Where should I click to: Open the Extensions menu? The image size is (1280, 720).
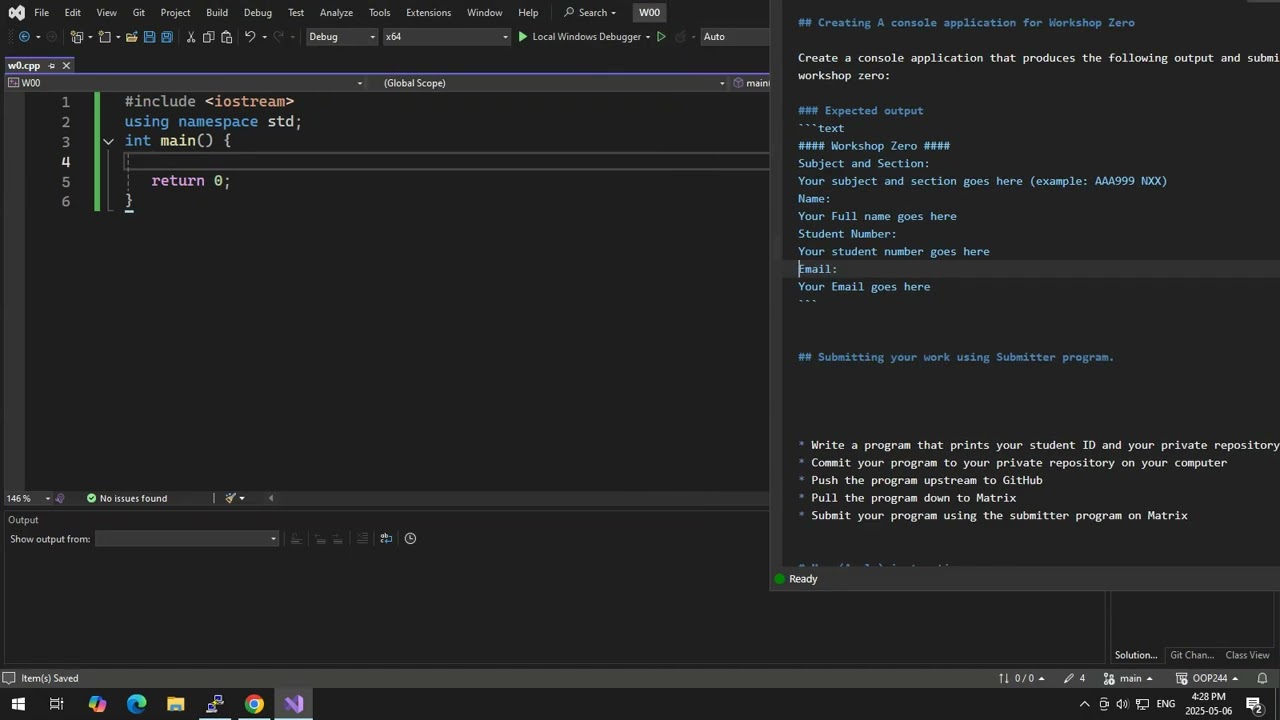[x=428, y=13]
